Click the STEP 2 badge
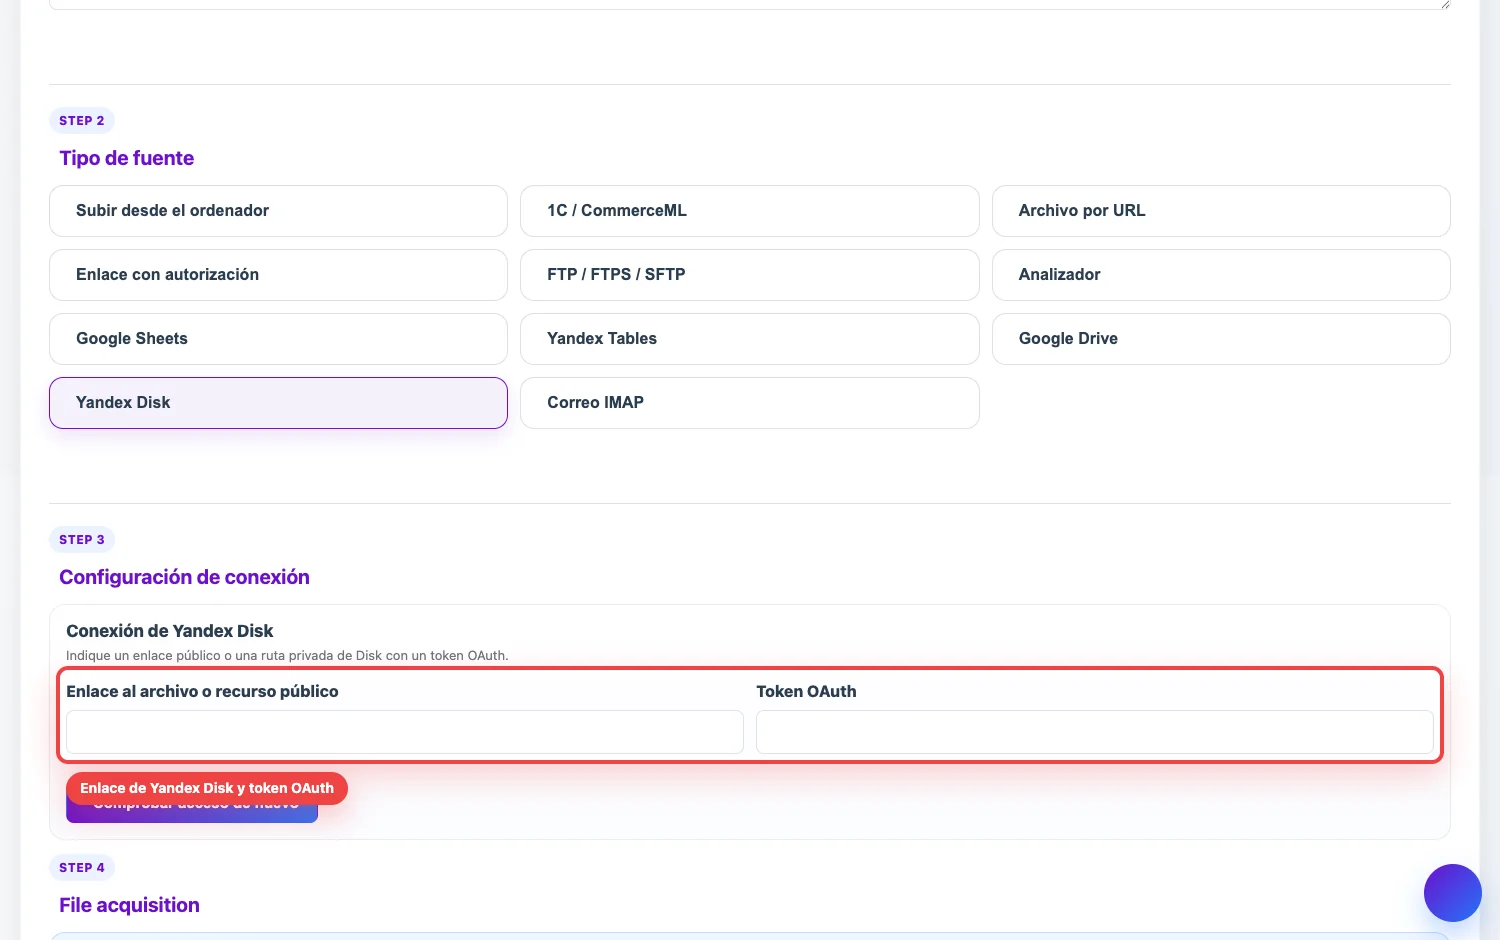Image resolution: width=1500 pixels, height=940 pixels. [x=82, y=121]
